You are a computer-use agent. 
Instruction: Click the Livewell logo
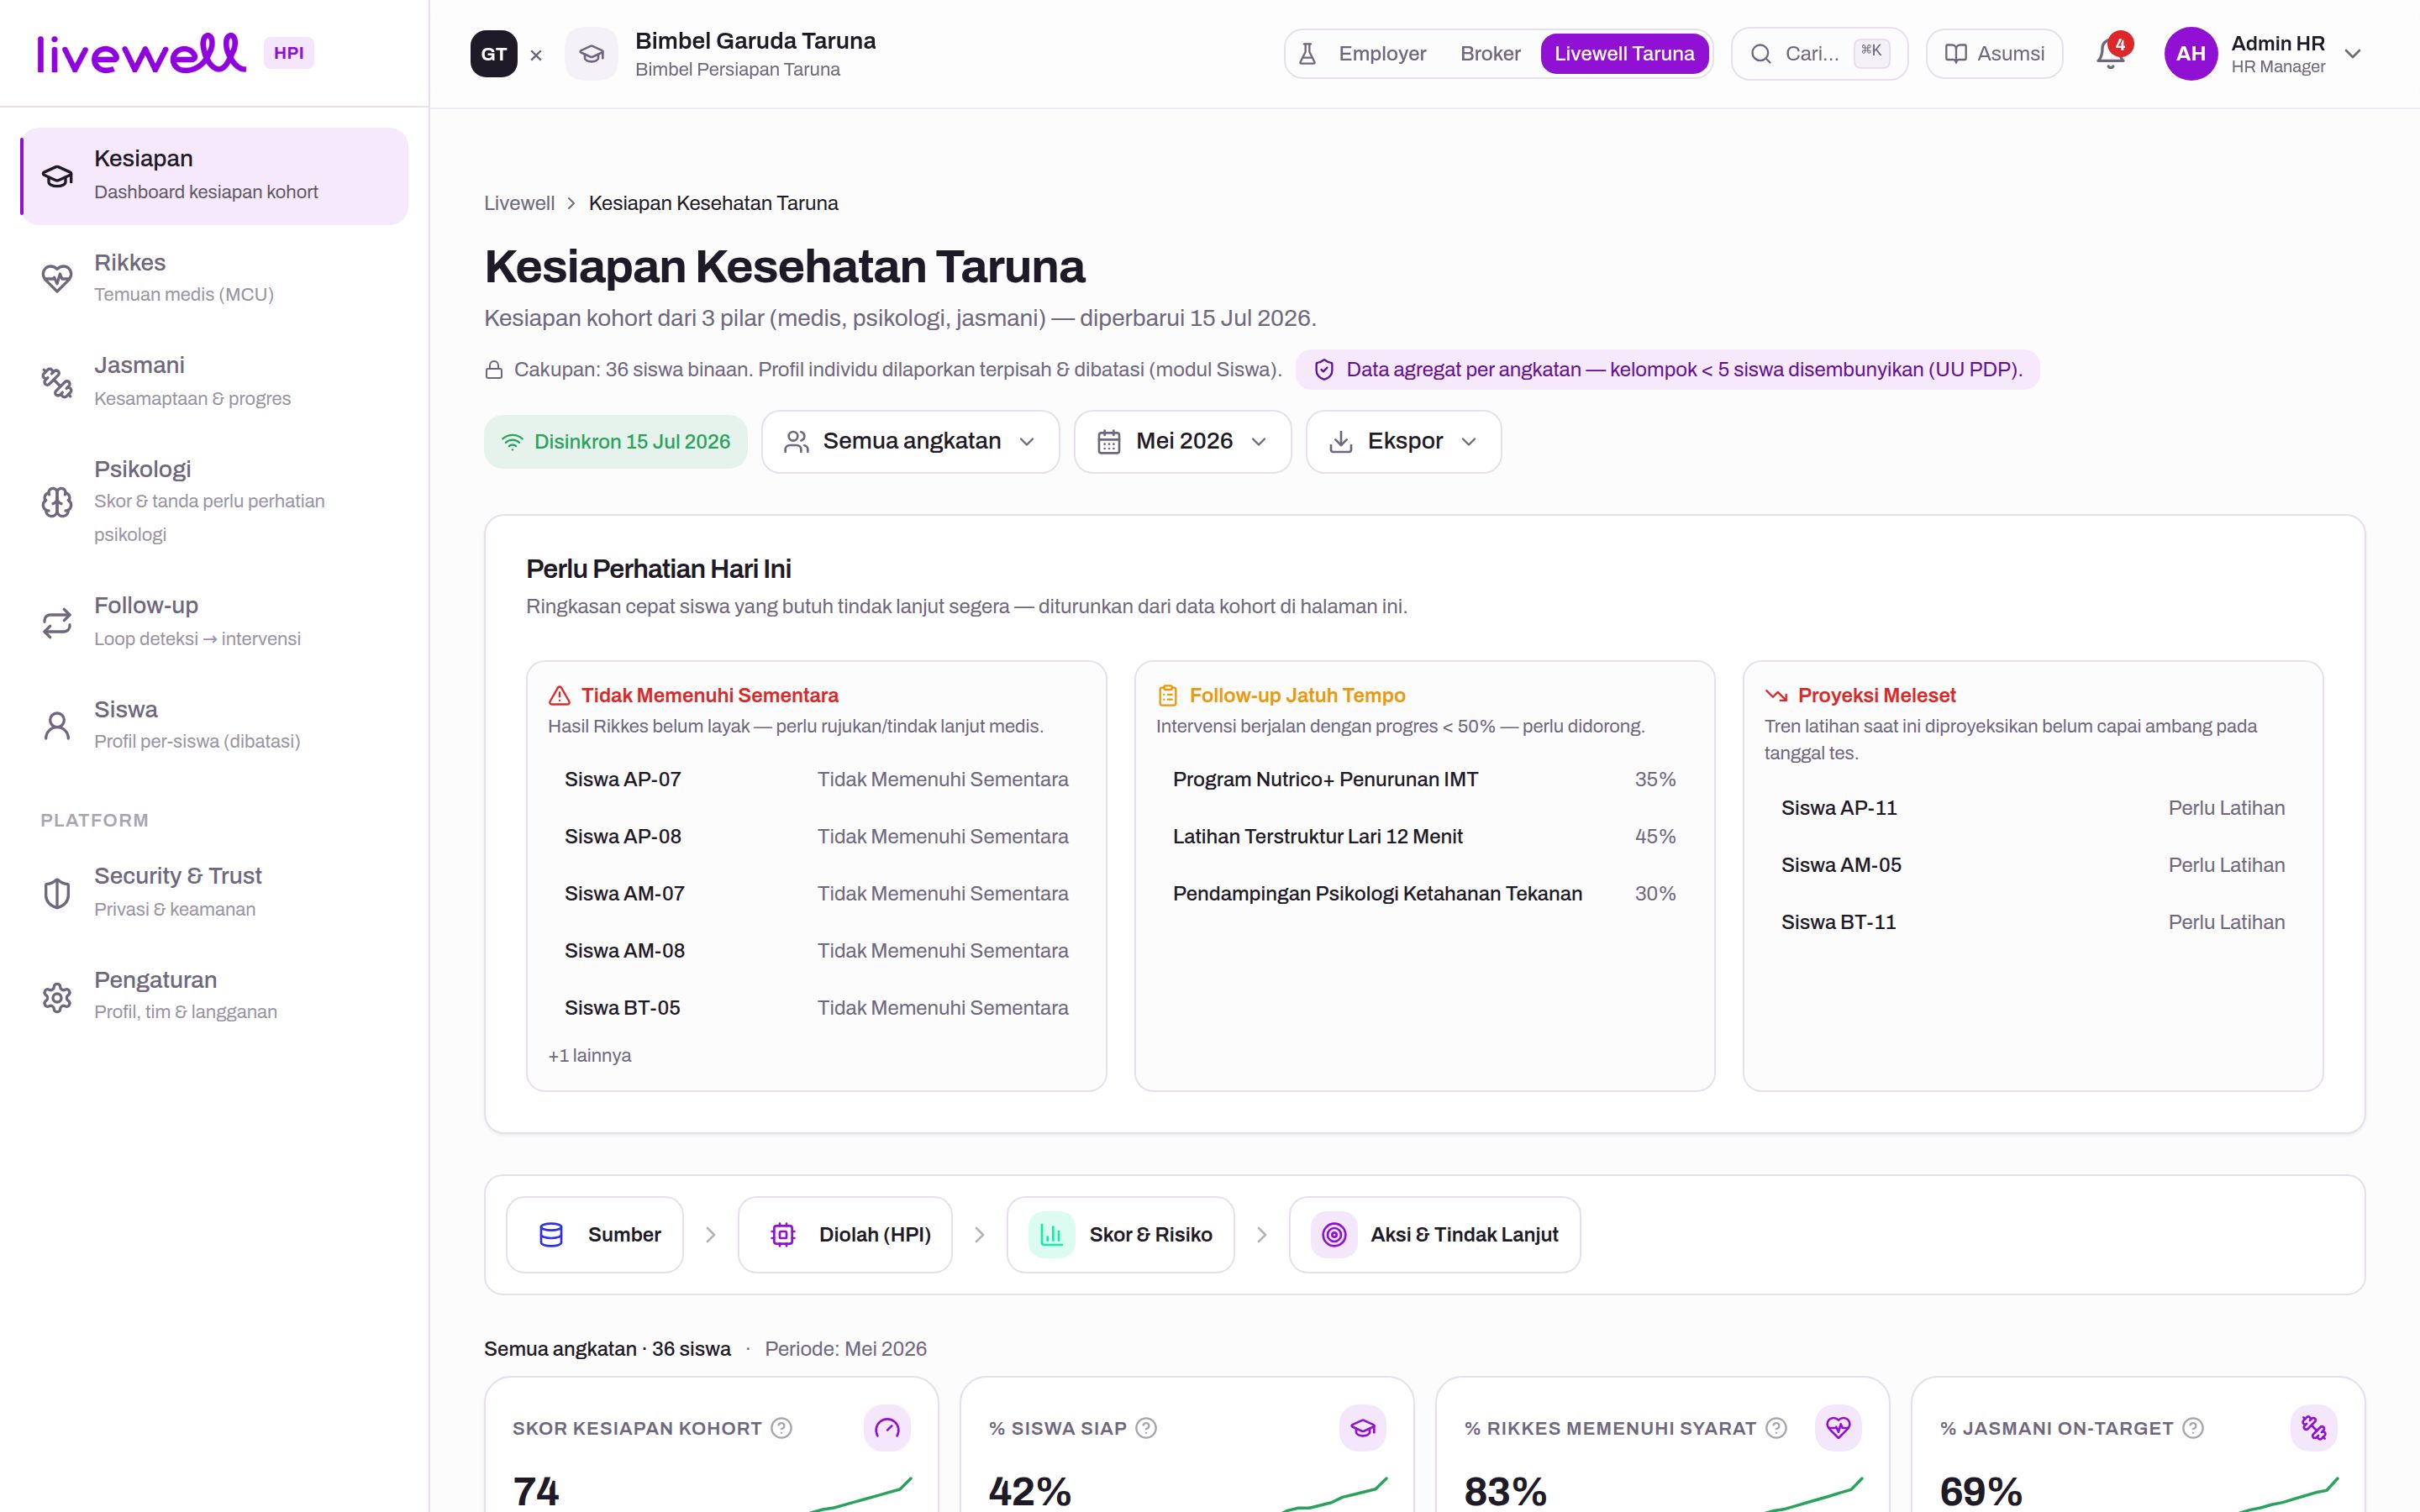(141, 53)
